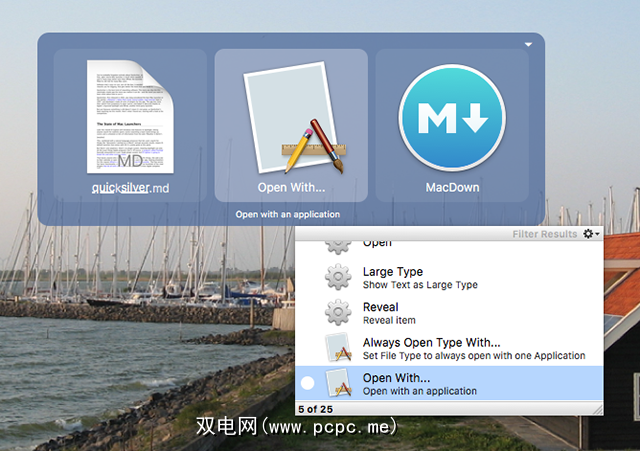This screenshot has height=451, width=640.
Task: Select the quicksilver.md document icon
Action: pos(129,115)
